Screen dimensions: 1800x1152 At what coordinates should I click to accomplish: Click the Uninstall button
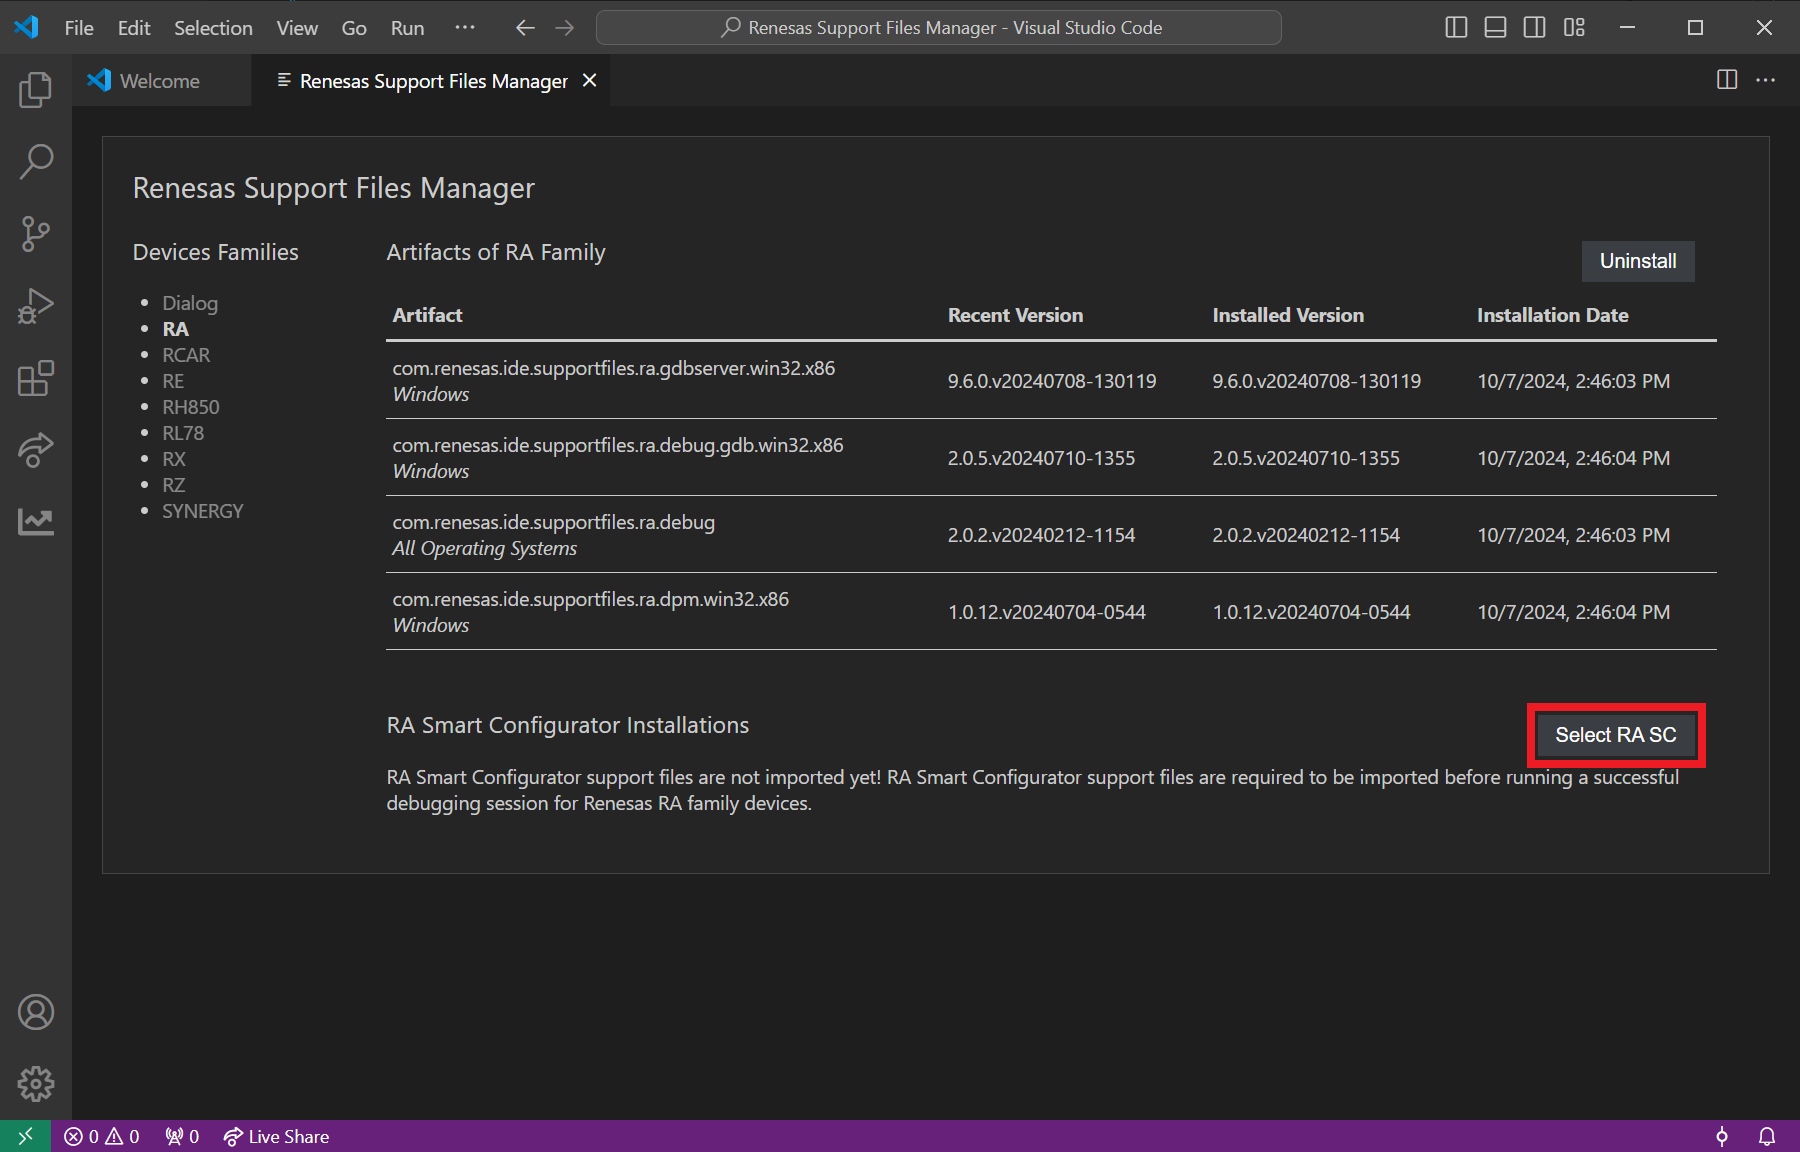[x=1638, y=261]
